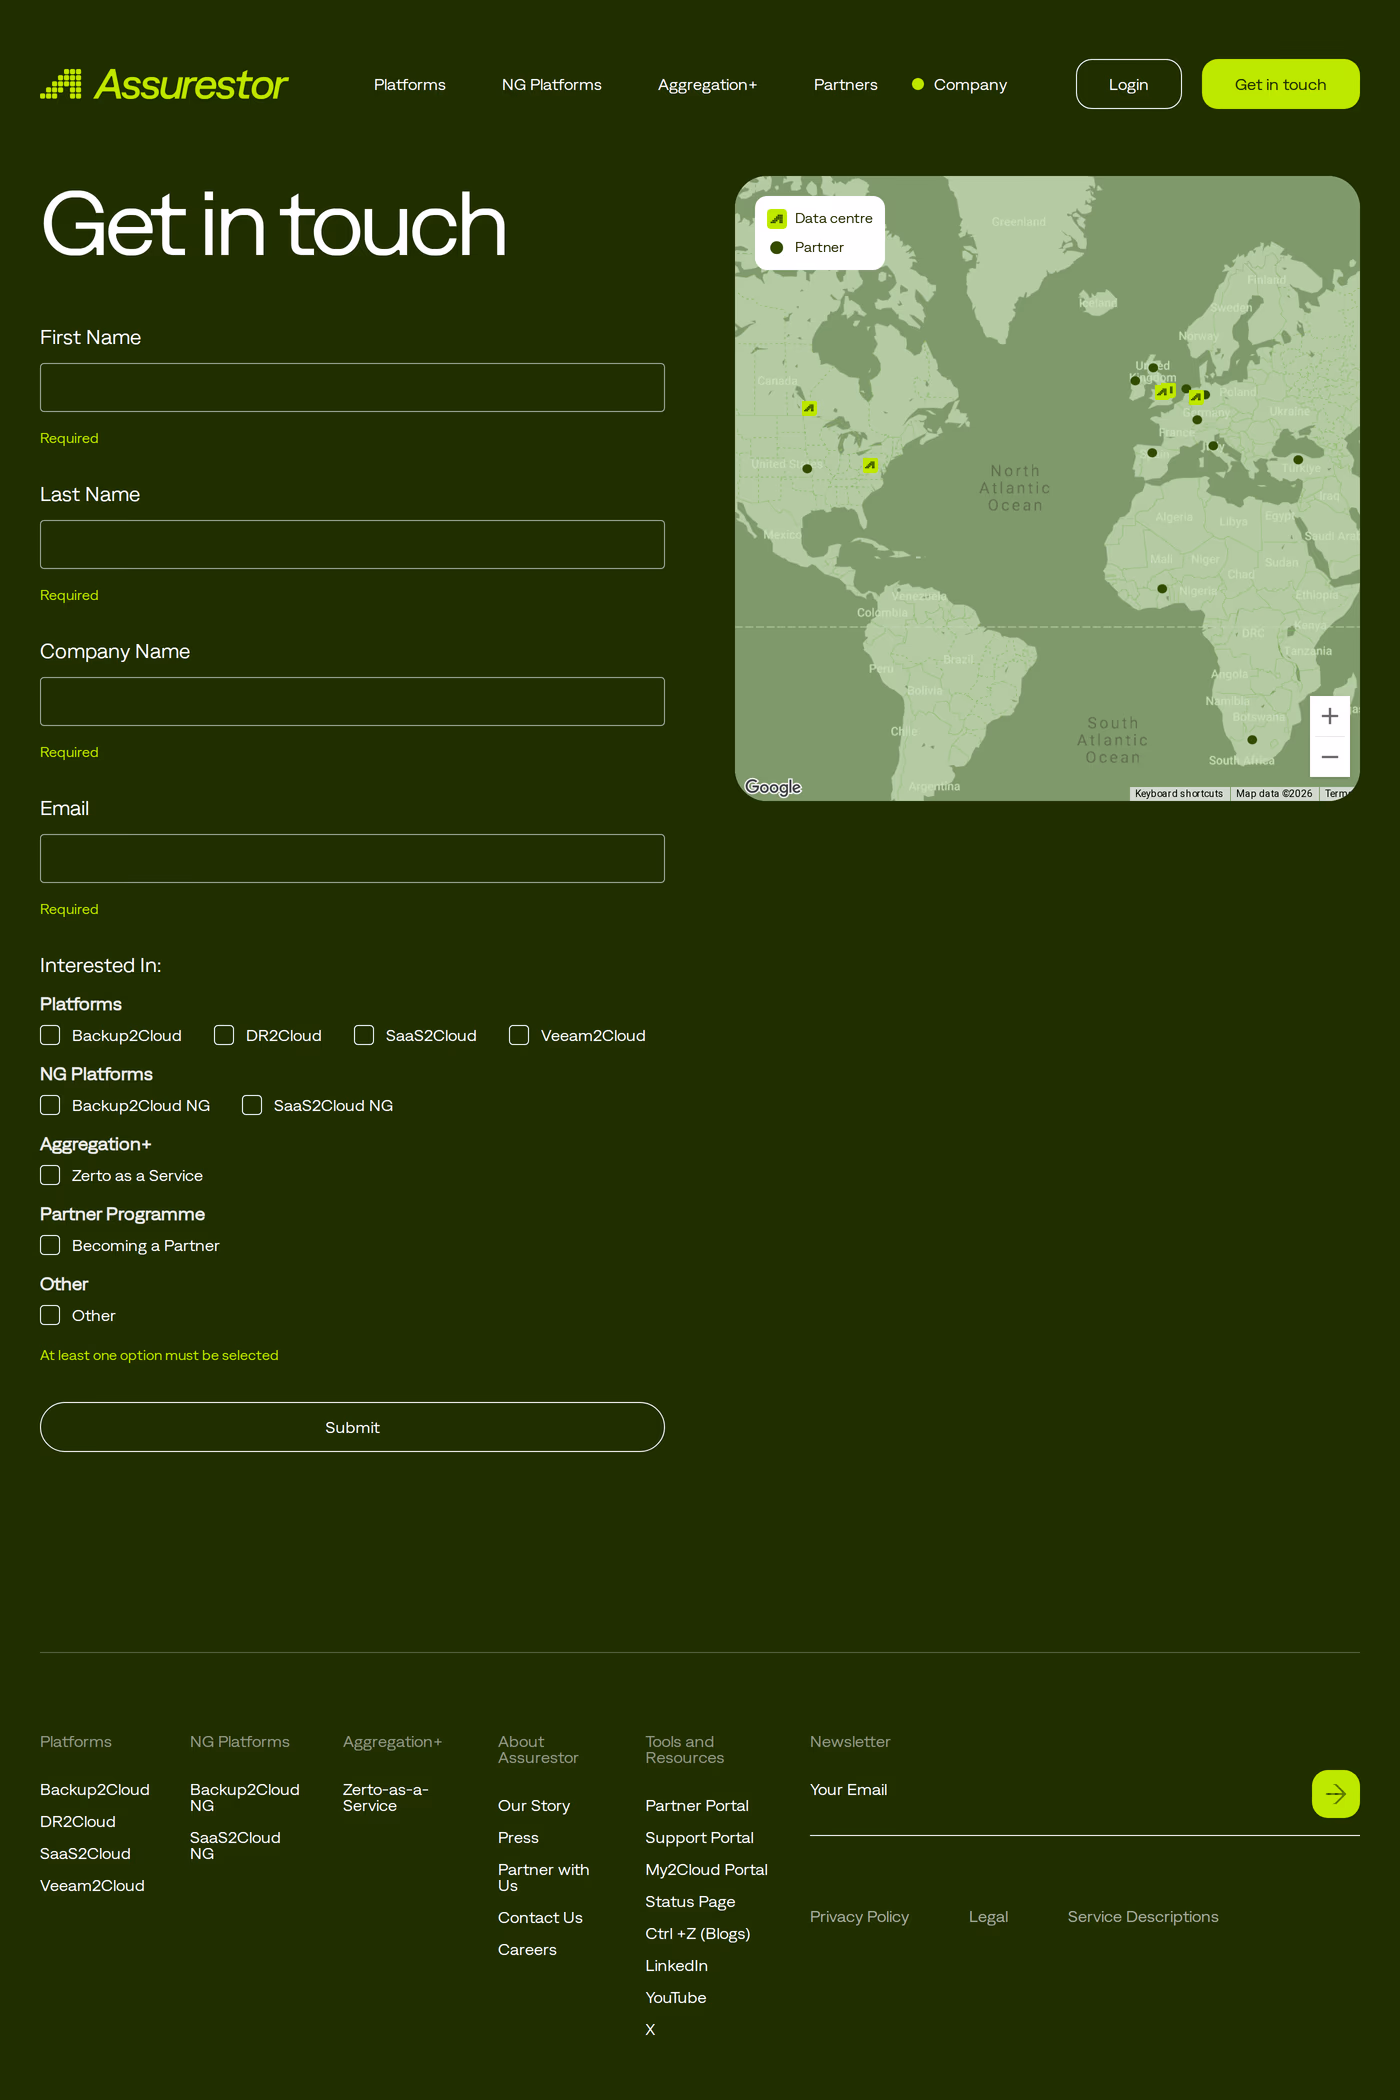Open the Contact Us footer link
The image size is (1400, 2100).
(x=540, y=1917)
